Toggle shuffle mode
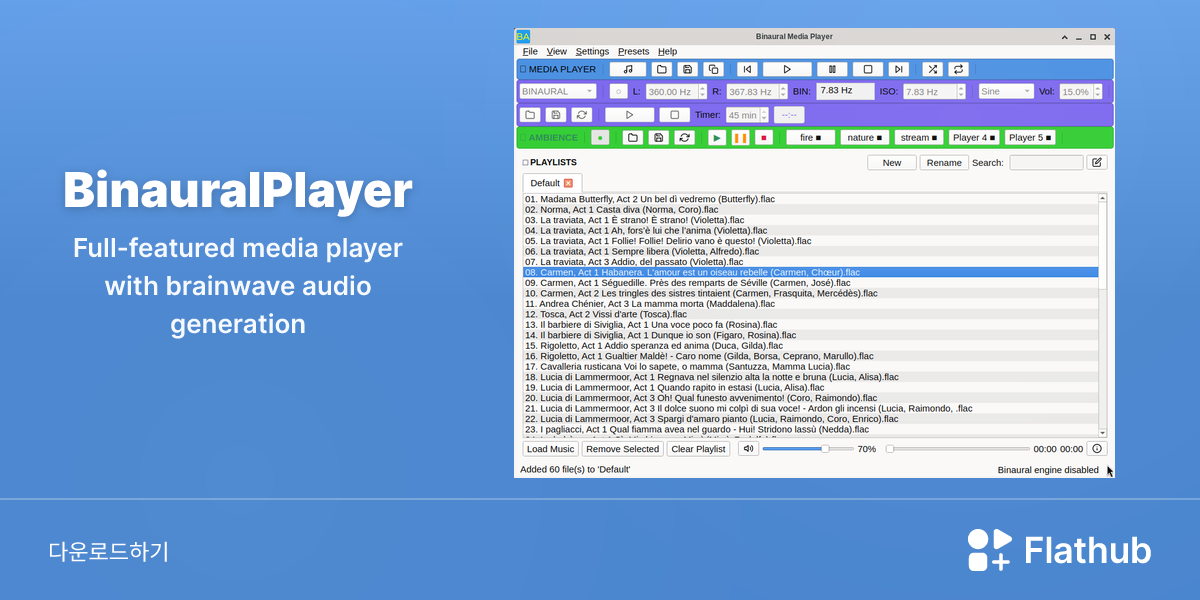The height and width of the screenshot is (600, 1200). [x=932, y=69]
